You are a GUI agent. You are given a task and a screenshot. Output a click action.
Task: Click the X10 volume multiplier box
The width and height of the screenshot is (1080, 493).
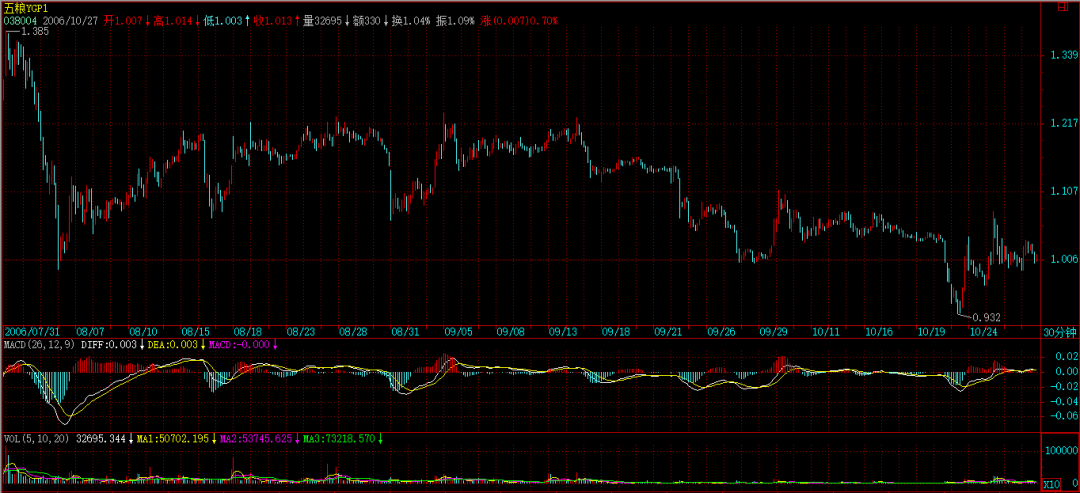pos(1051,485)
